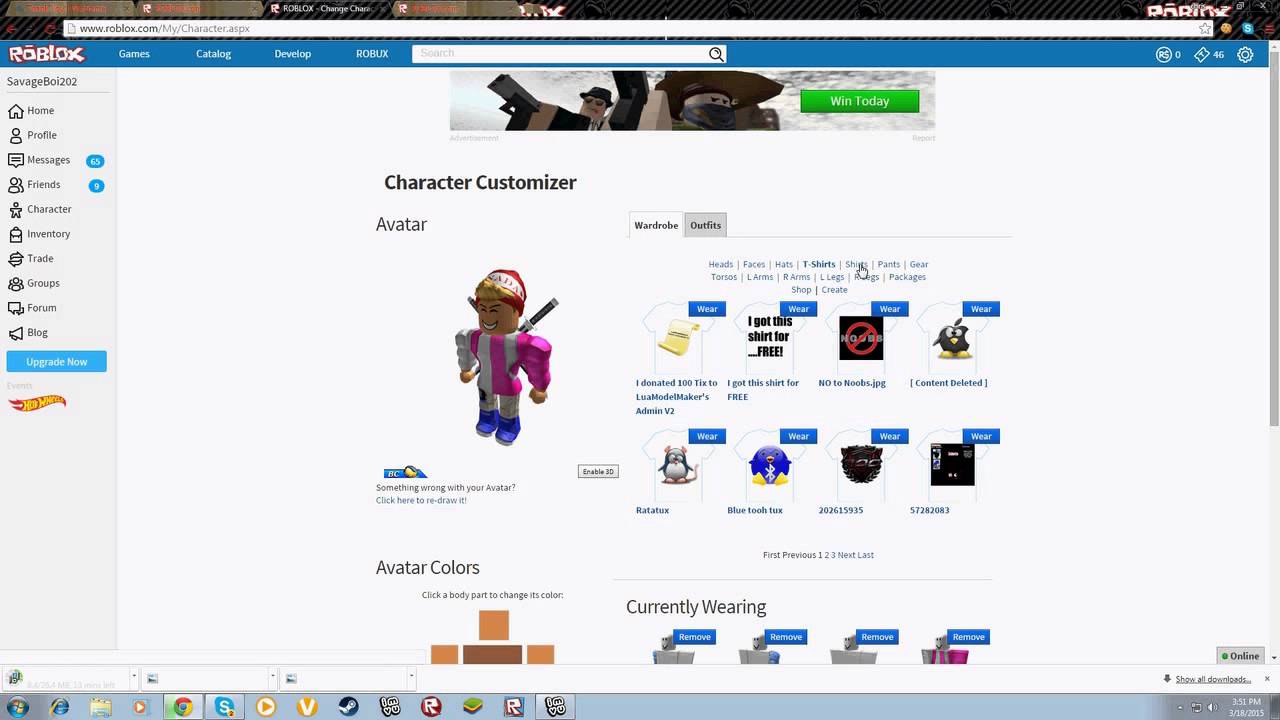The height and width of the screenshot is (720, 1280).
Task: Open third download item's dropdown arrow
Action: (x=411, y=678)
